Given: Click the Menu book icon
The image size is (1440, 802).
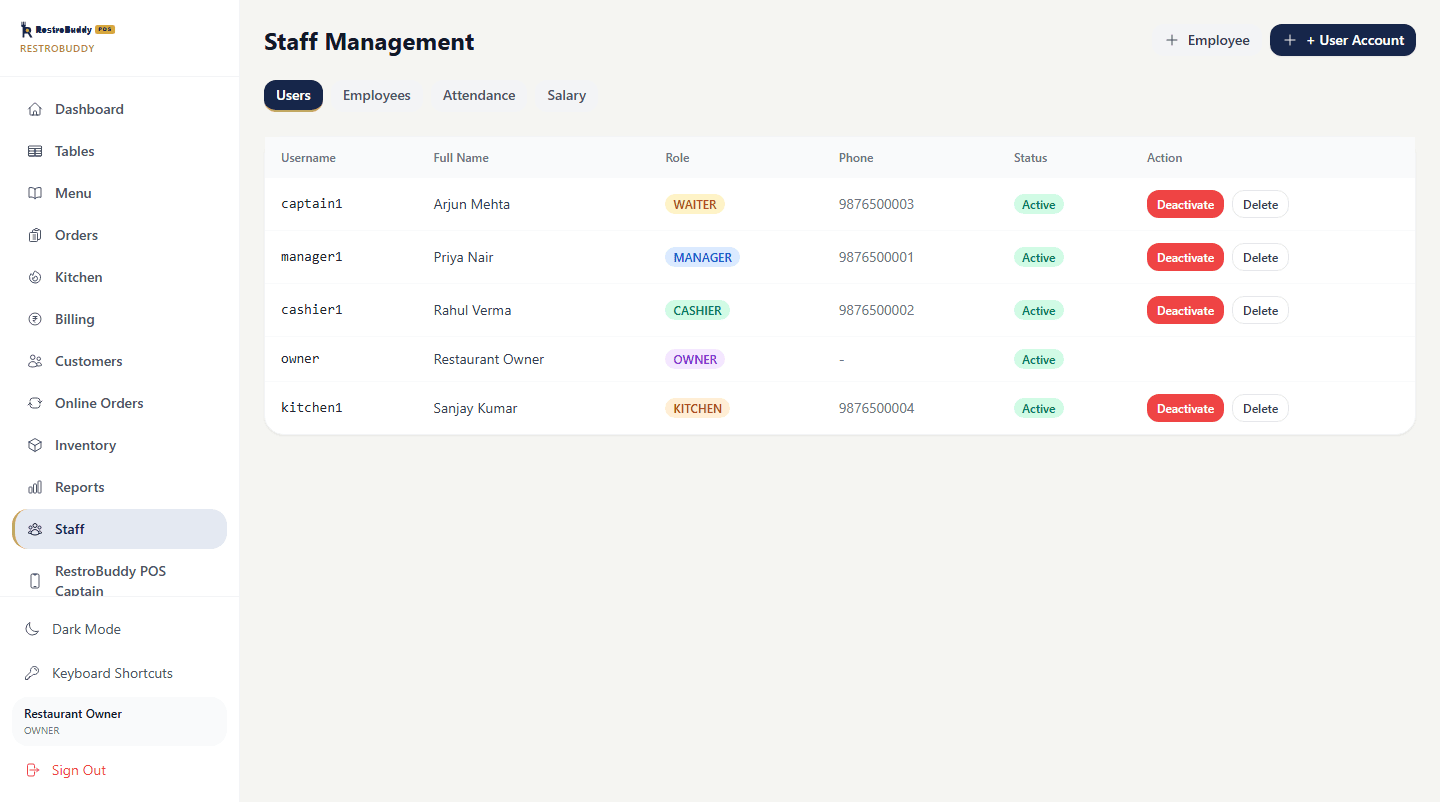Looking at the screenshot, I should point(35,193).
